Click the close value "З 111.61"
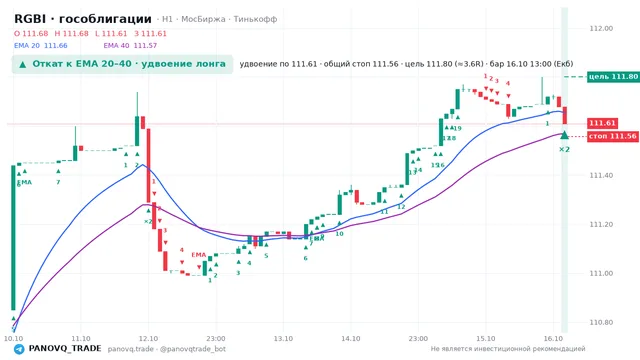The width and height of the screenshot is (640, 360). click(x=150, y=33)
